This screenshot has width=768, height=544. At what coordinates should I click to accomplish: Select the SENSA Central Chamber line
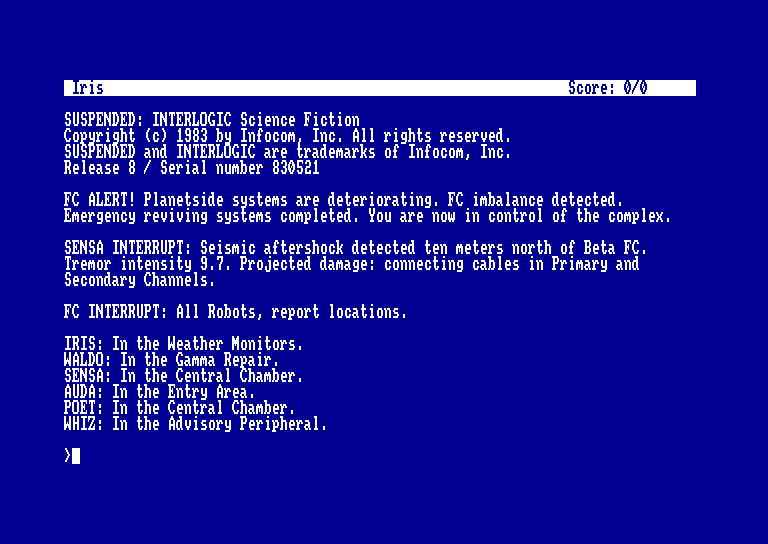point(184,376)
